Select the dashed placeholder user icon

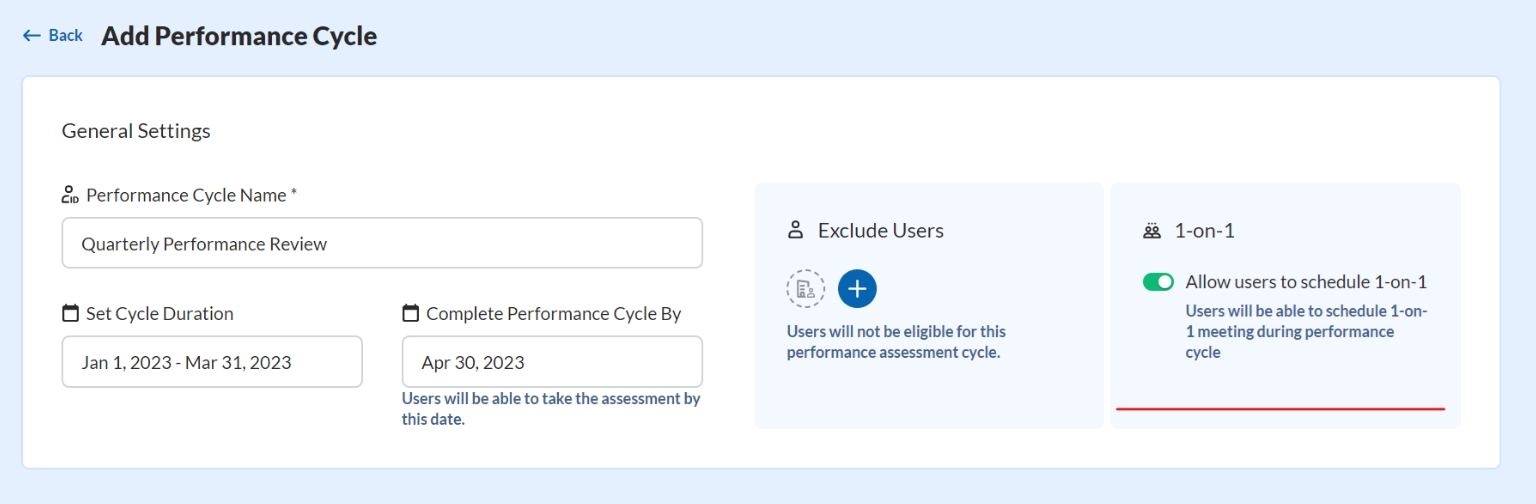tap(805, 289)
